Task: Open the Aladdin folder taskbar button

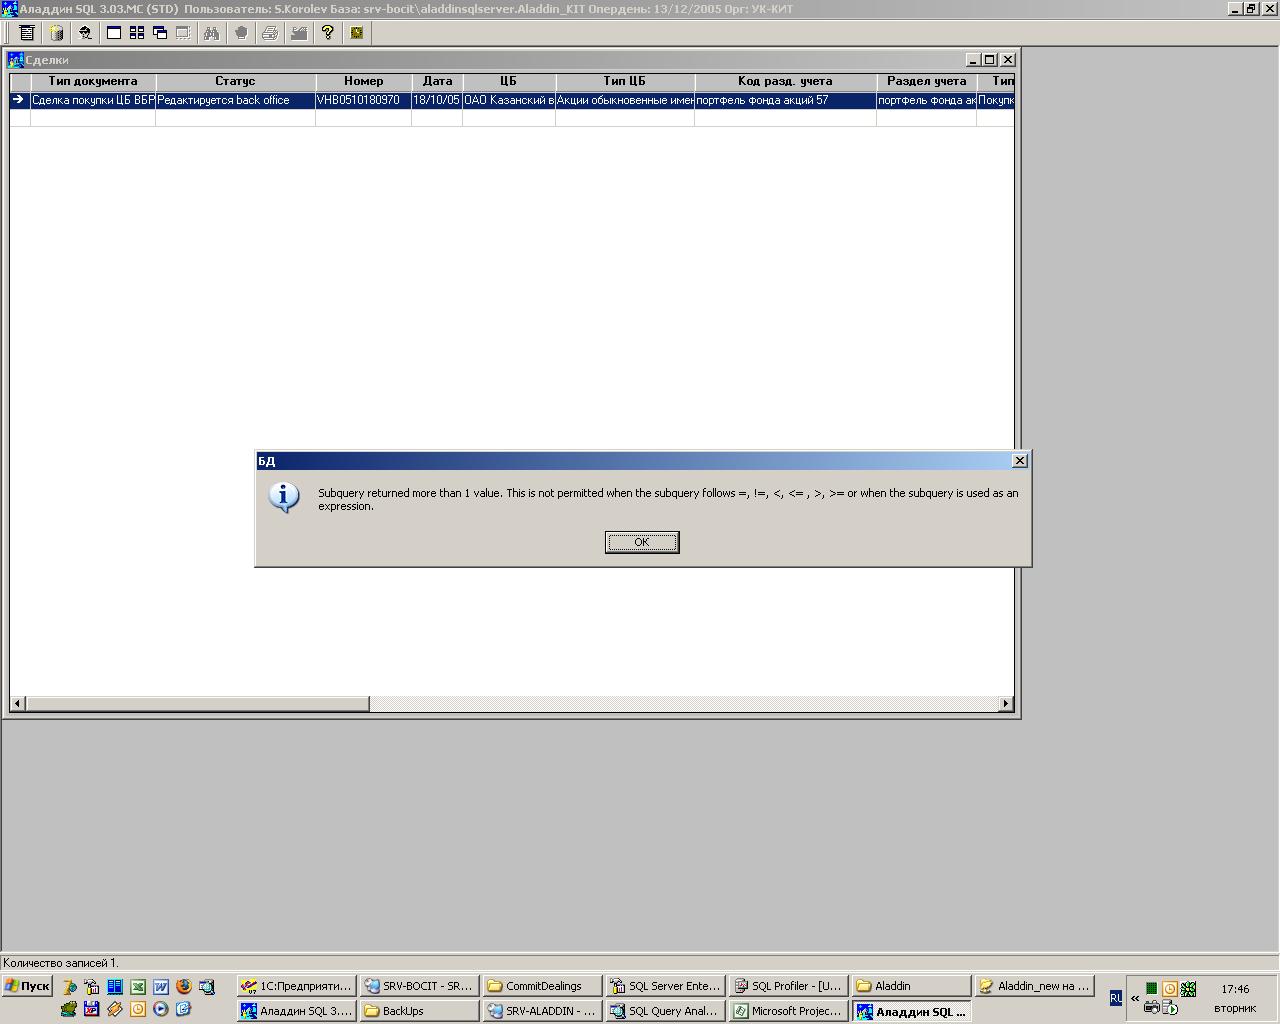Action: (x=911, y=986)
